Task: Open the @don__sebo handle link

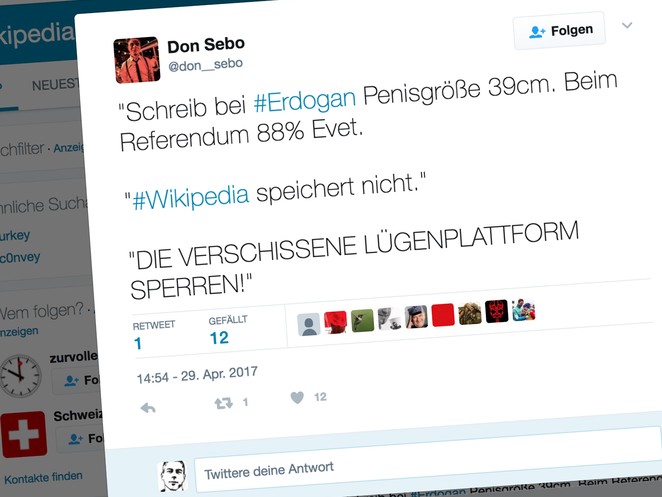Action: [206, 65]
